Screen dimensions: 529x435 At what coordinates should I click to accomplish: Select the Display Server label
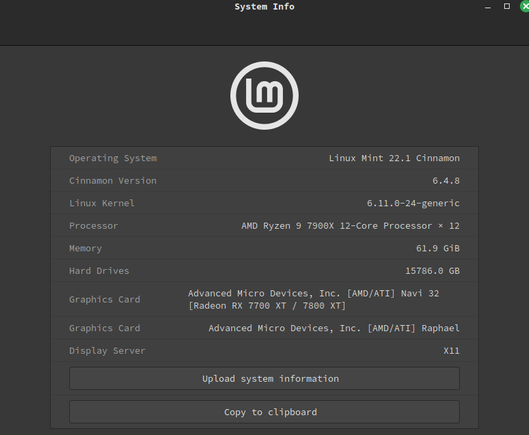(x=107, y=351)
